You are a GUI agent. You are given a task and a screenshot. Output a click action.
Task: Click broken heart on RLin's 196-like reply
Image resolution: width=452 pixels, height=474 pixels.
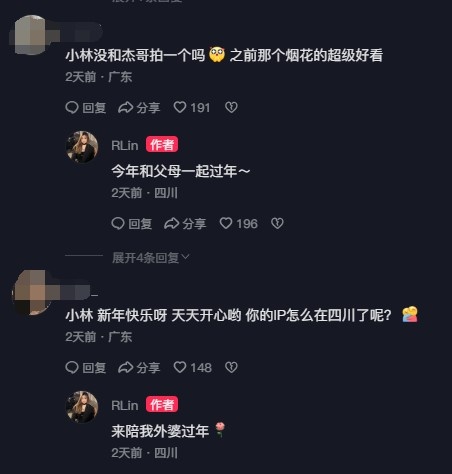[x=277, y=223]
